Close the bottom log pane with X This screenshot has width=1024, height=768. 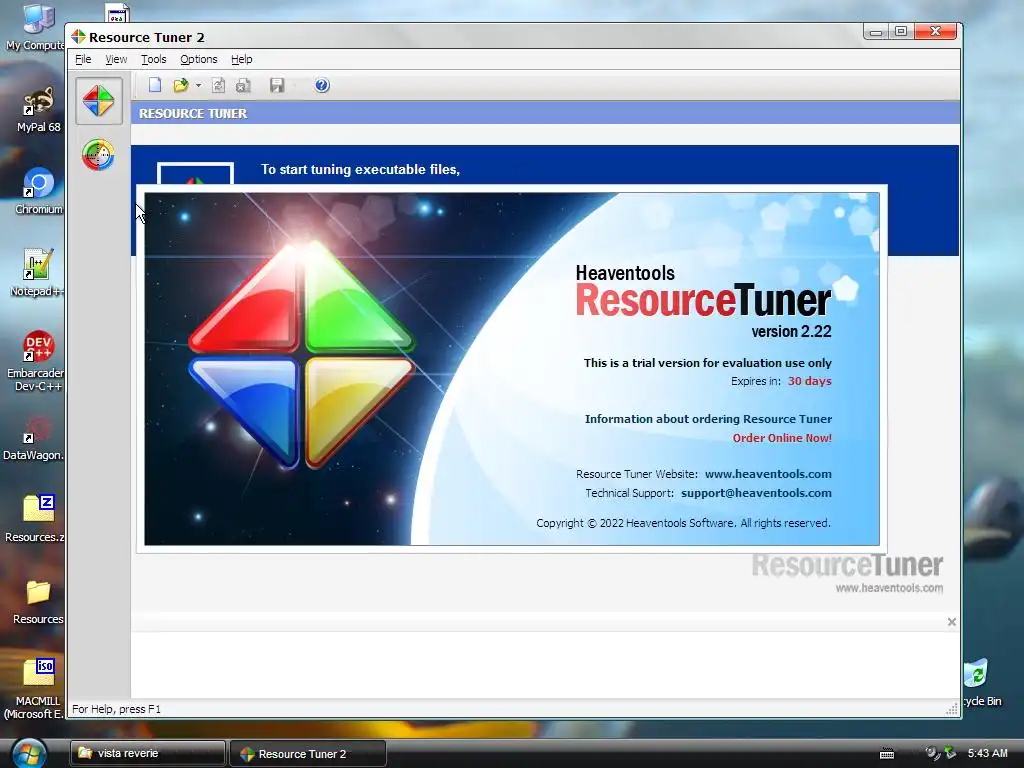(x=952, y=622)
